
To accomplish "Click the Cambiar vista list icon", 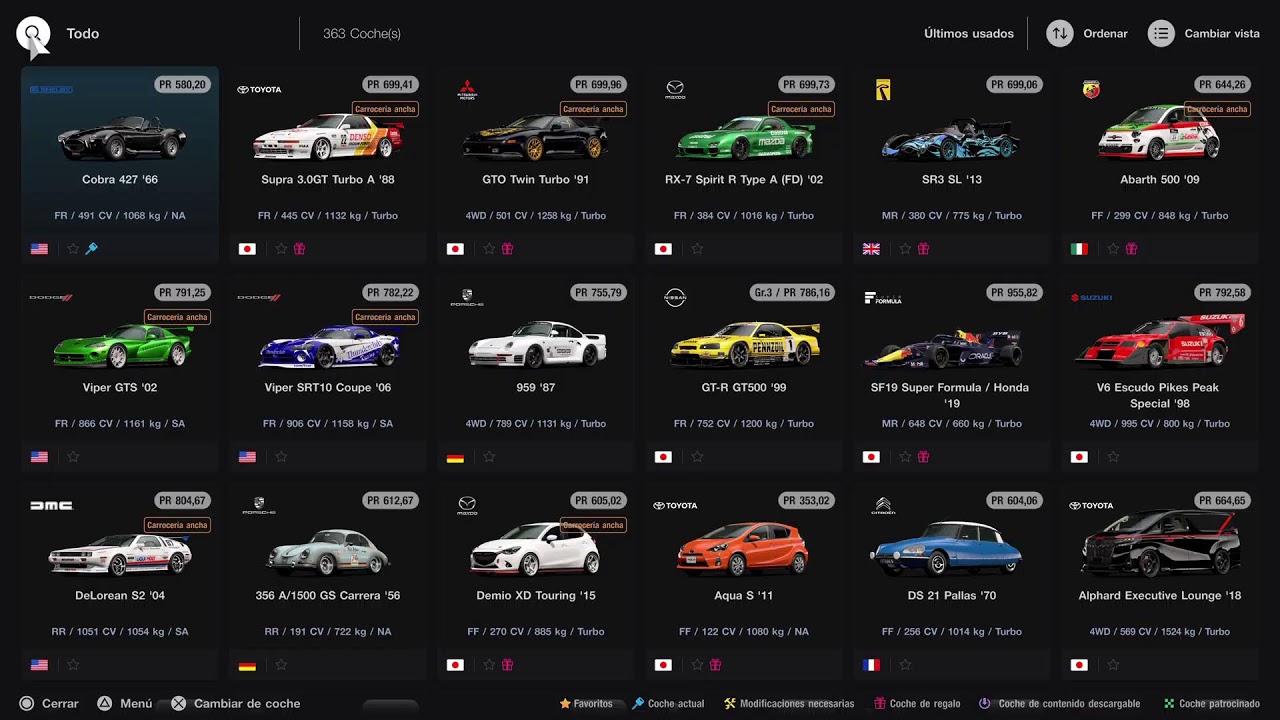I will (x=1160, y=34).
